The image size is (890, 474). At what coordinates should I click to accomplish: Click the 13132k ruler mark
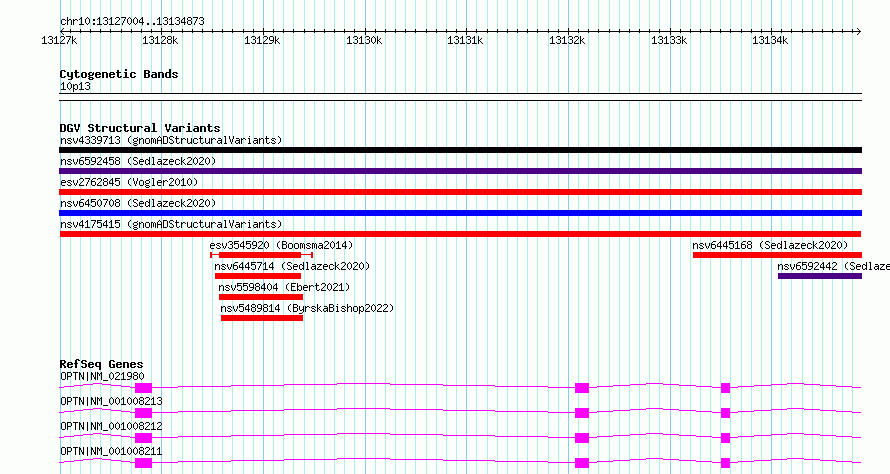(567, 41)
